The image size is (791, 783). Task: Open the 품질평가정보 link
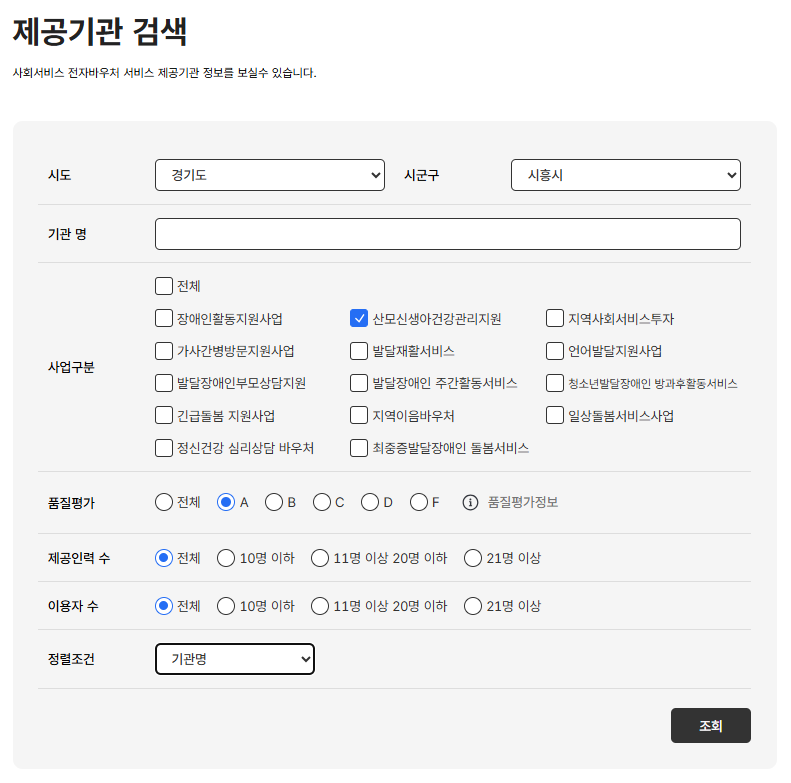tap(523, 502)
